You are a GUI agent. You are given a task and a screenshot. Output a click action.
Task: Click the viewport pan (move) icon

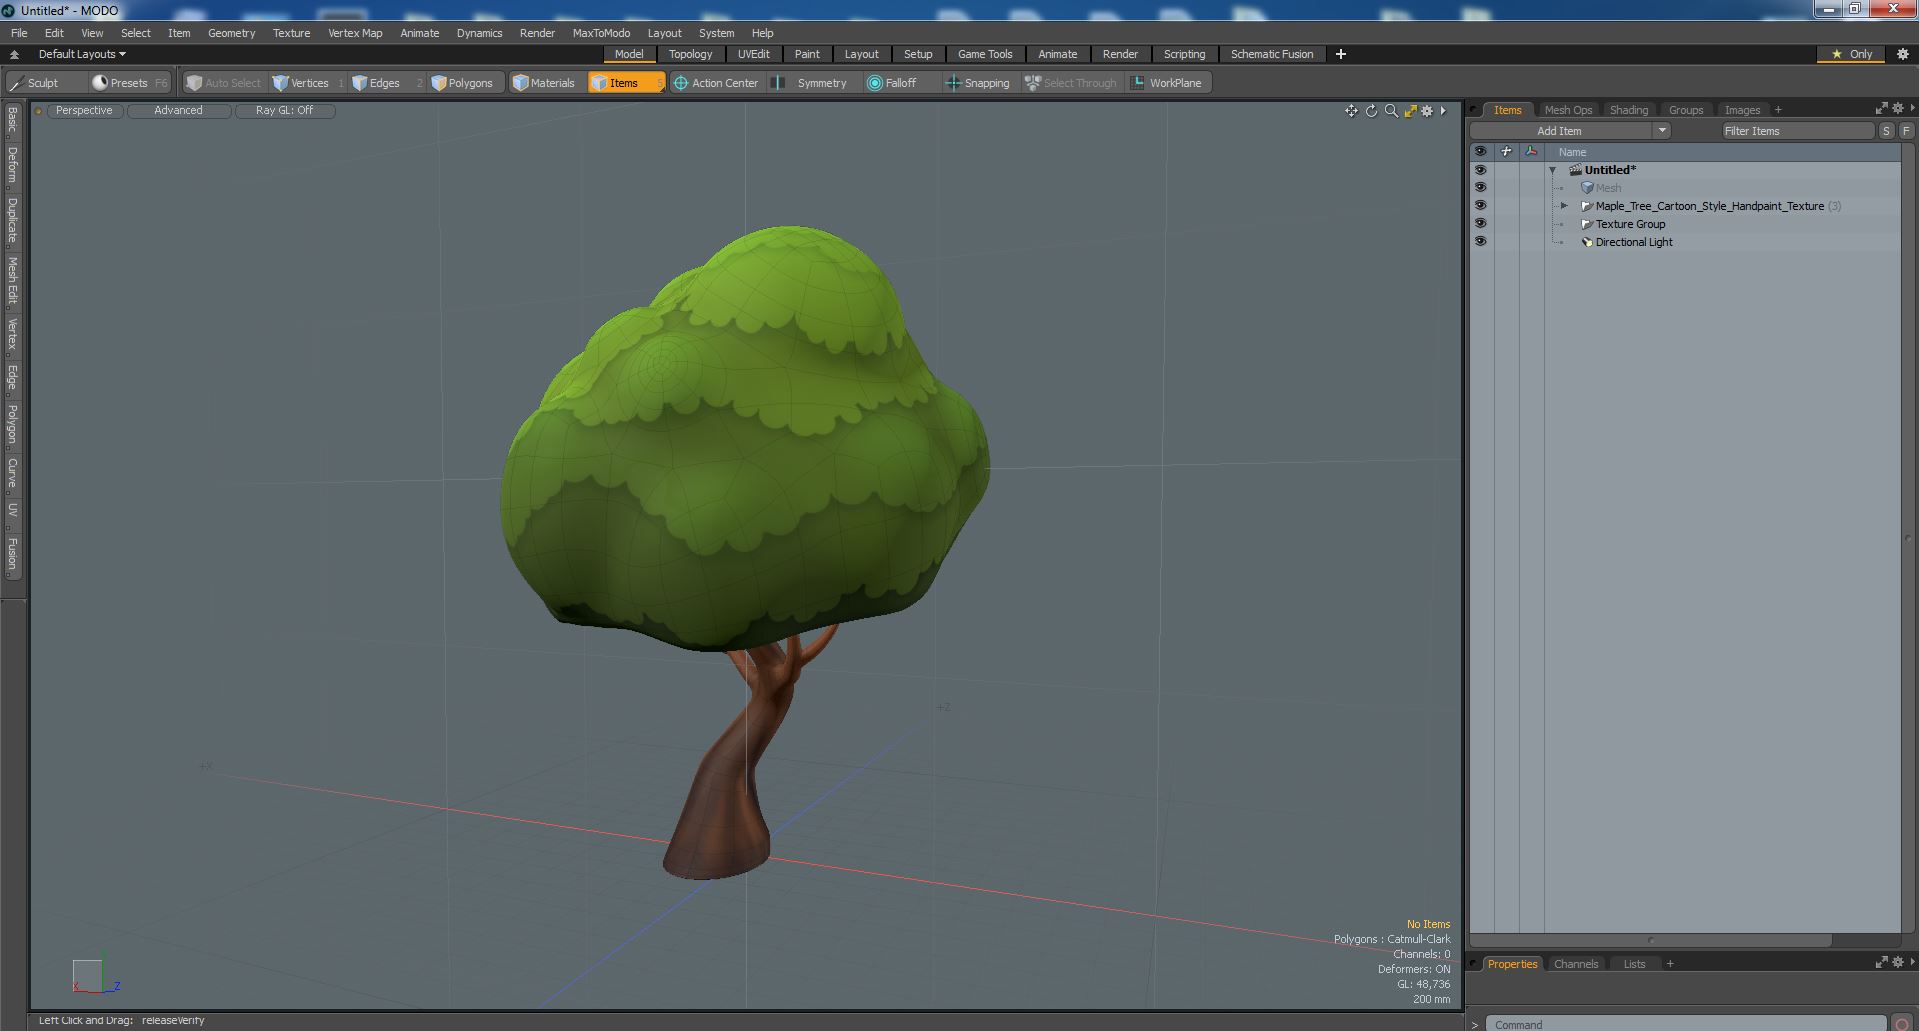pyautogui.click(x=1351, y=111)
